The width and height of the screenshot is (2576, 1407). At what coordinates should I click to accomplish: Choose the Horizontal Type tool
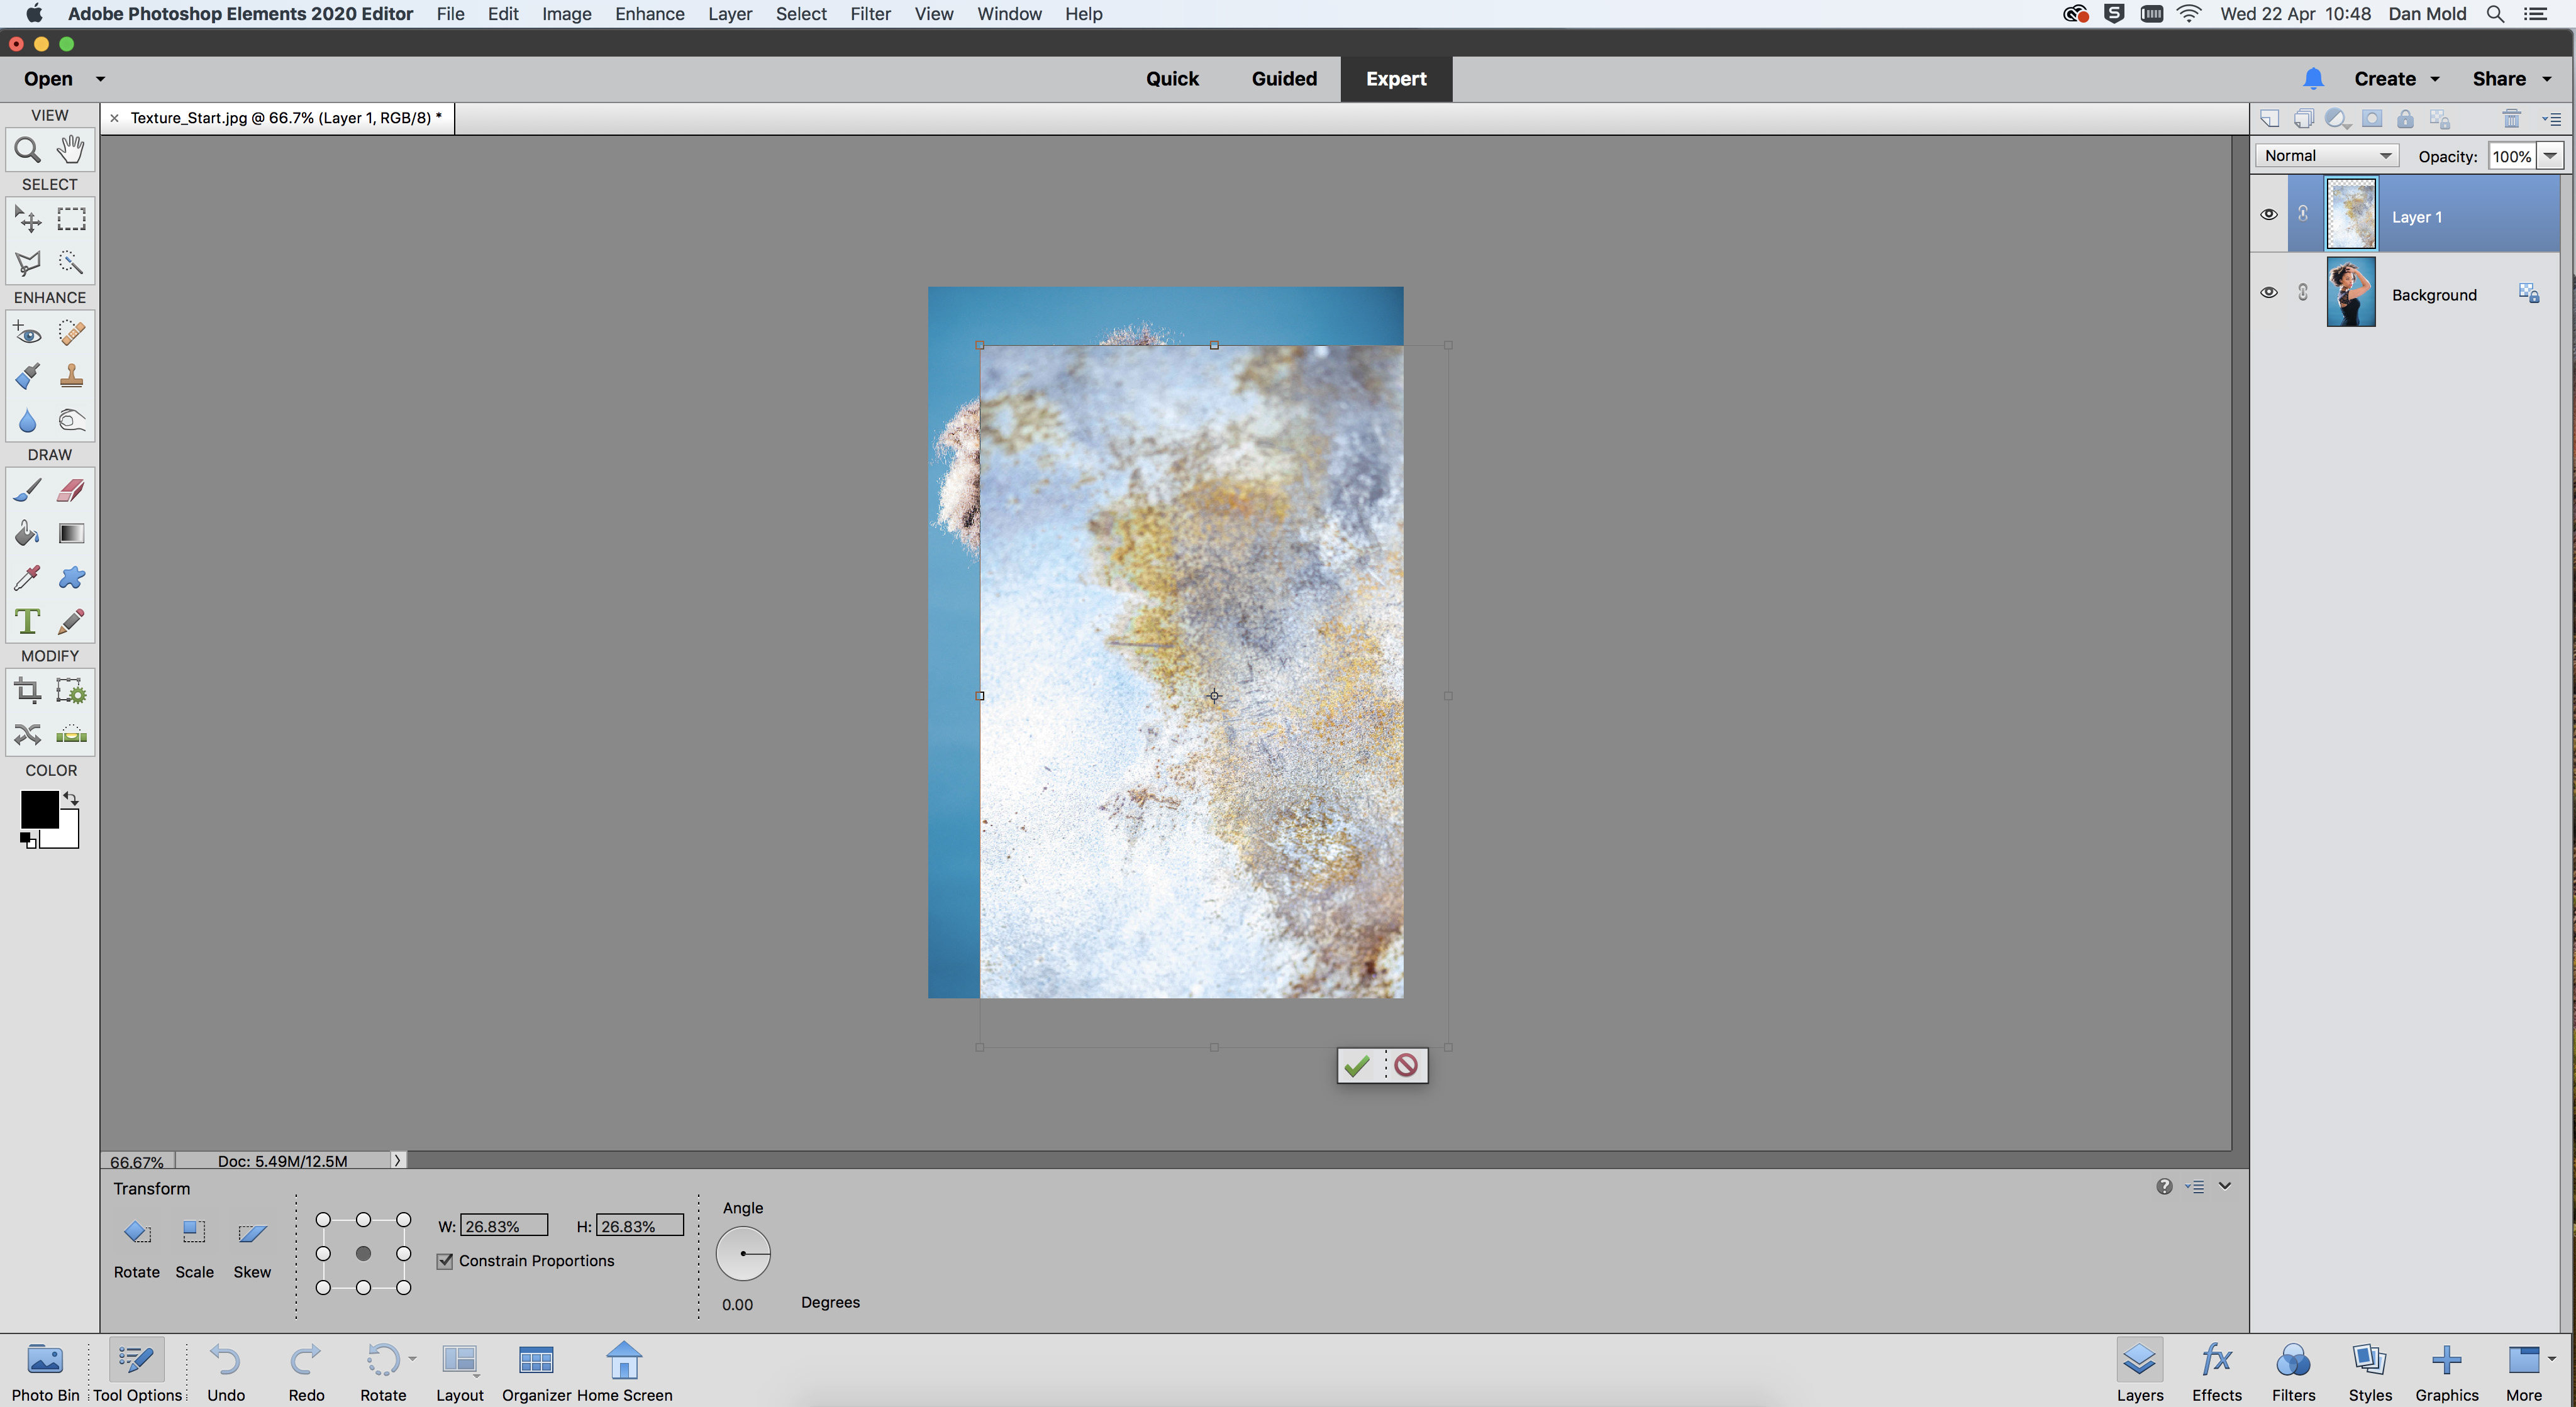27,621
